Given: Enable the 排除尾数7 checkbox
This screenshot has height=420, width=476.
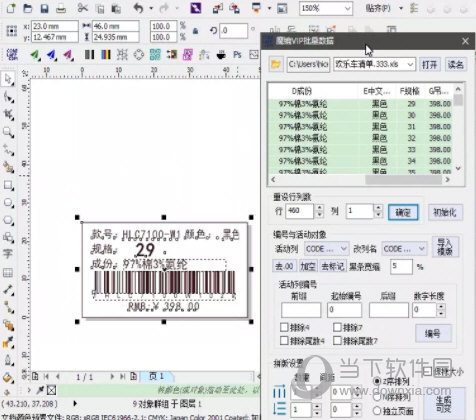Looking at the screenshot, I should (337, 340).
